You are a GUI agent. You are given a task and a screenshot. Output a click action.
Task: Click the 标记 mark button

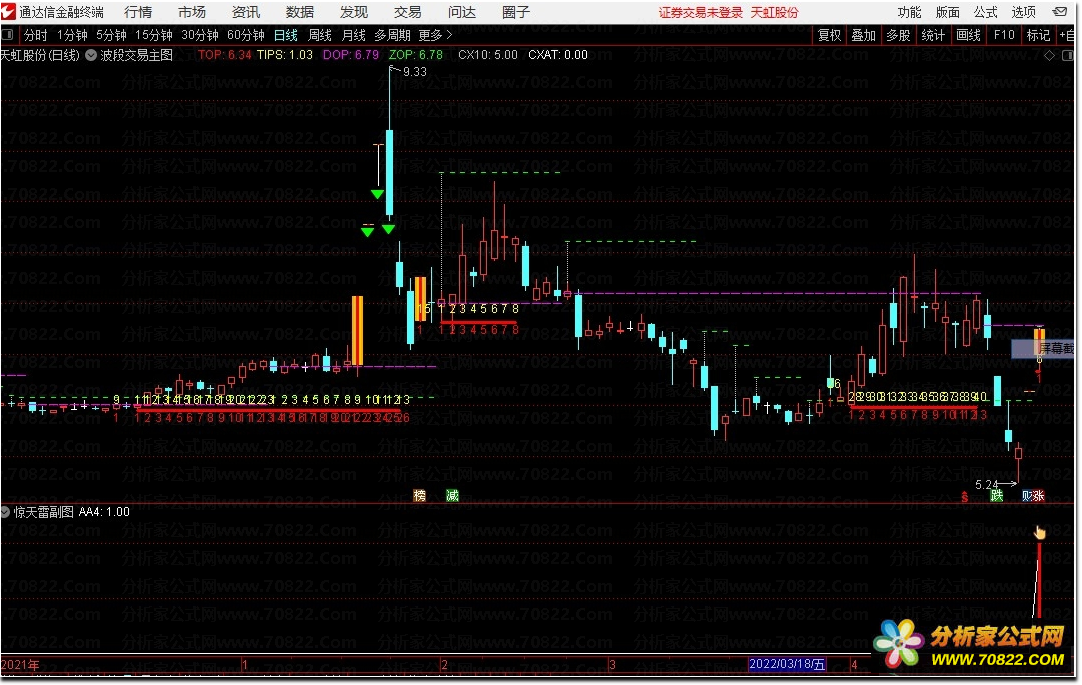click(x=1038, y=34)
